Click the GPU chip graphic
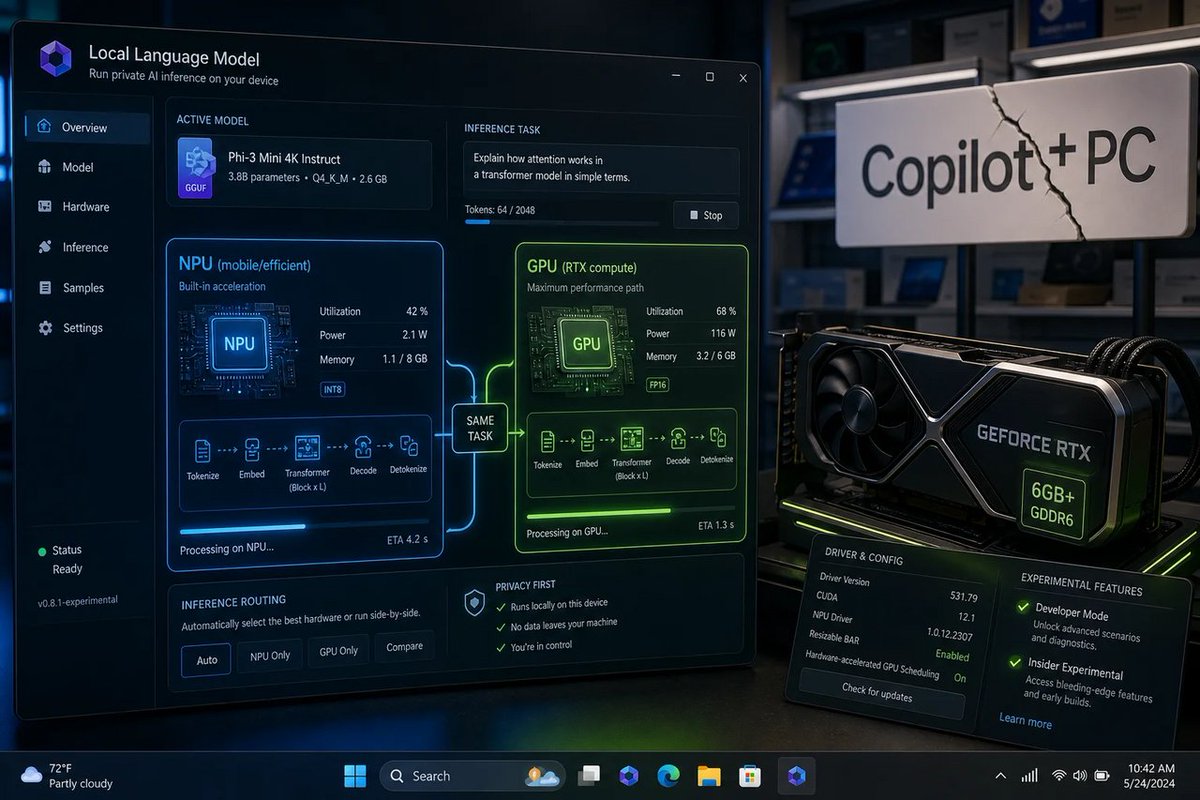This screenshot has height=800, width=1200. (584, 342)
